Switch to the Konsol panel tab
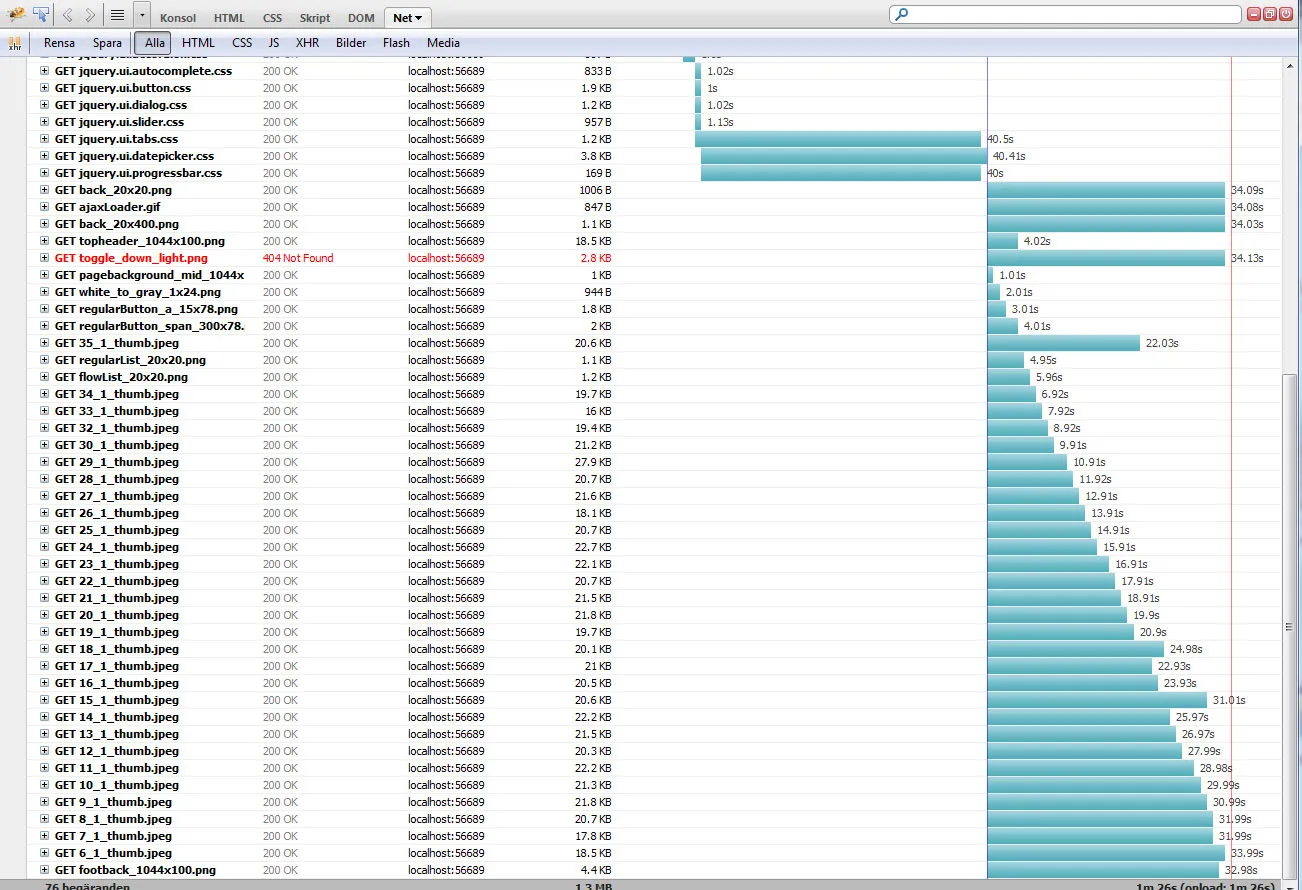Image resolution: width=1302 pixels, height=890 pixels. point(178,18)
